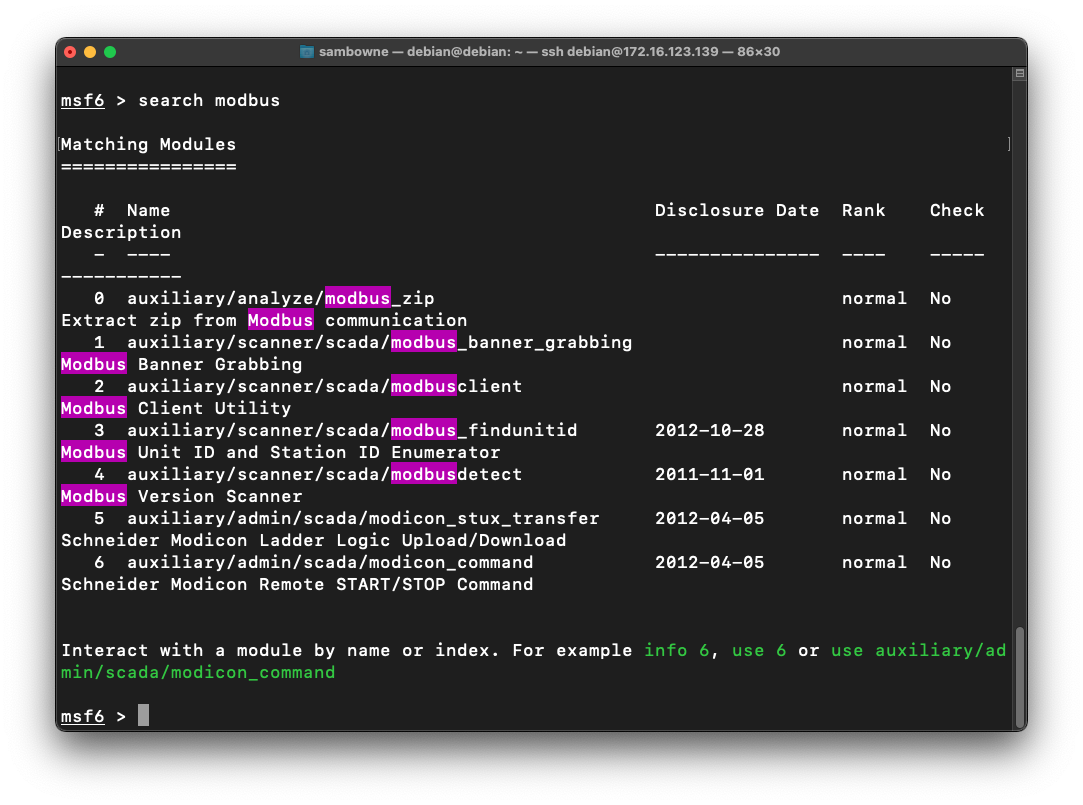Click the date 2011-11-01
The image size is (1083, 805).
click(709, 475)
